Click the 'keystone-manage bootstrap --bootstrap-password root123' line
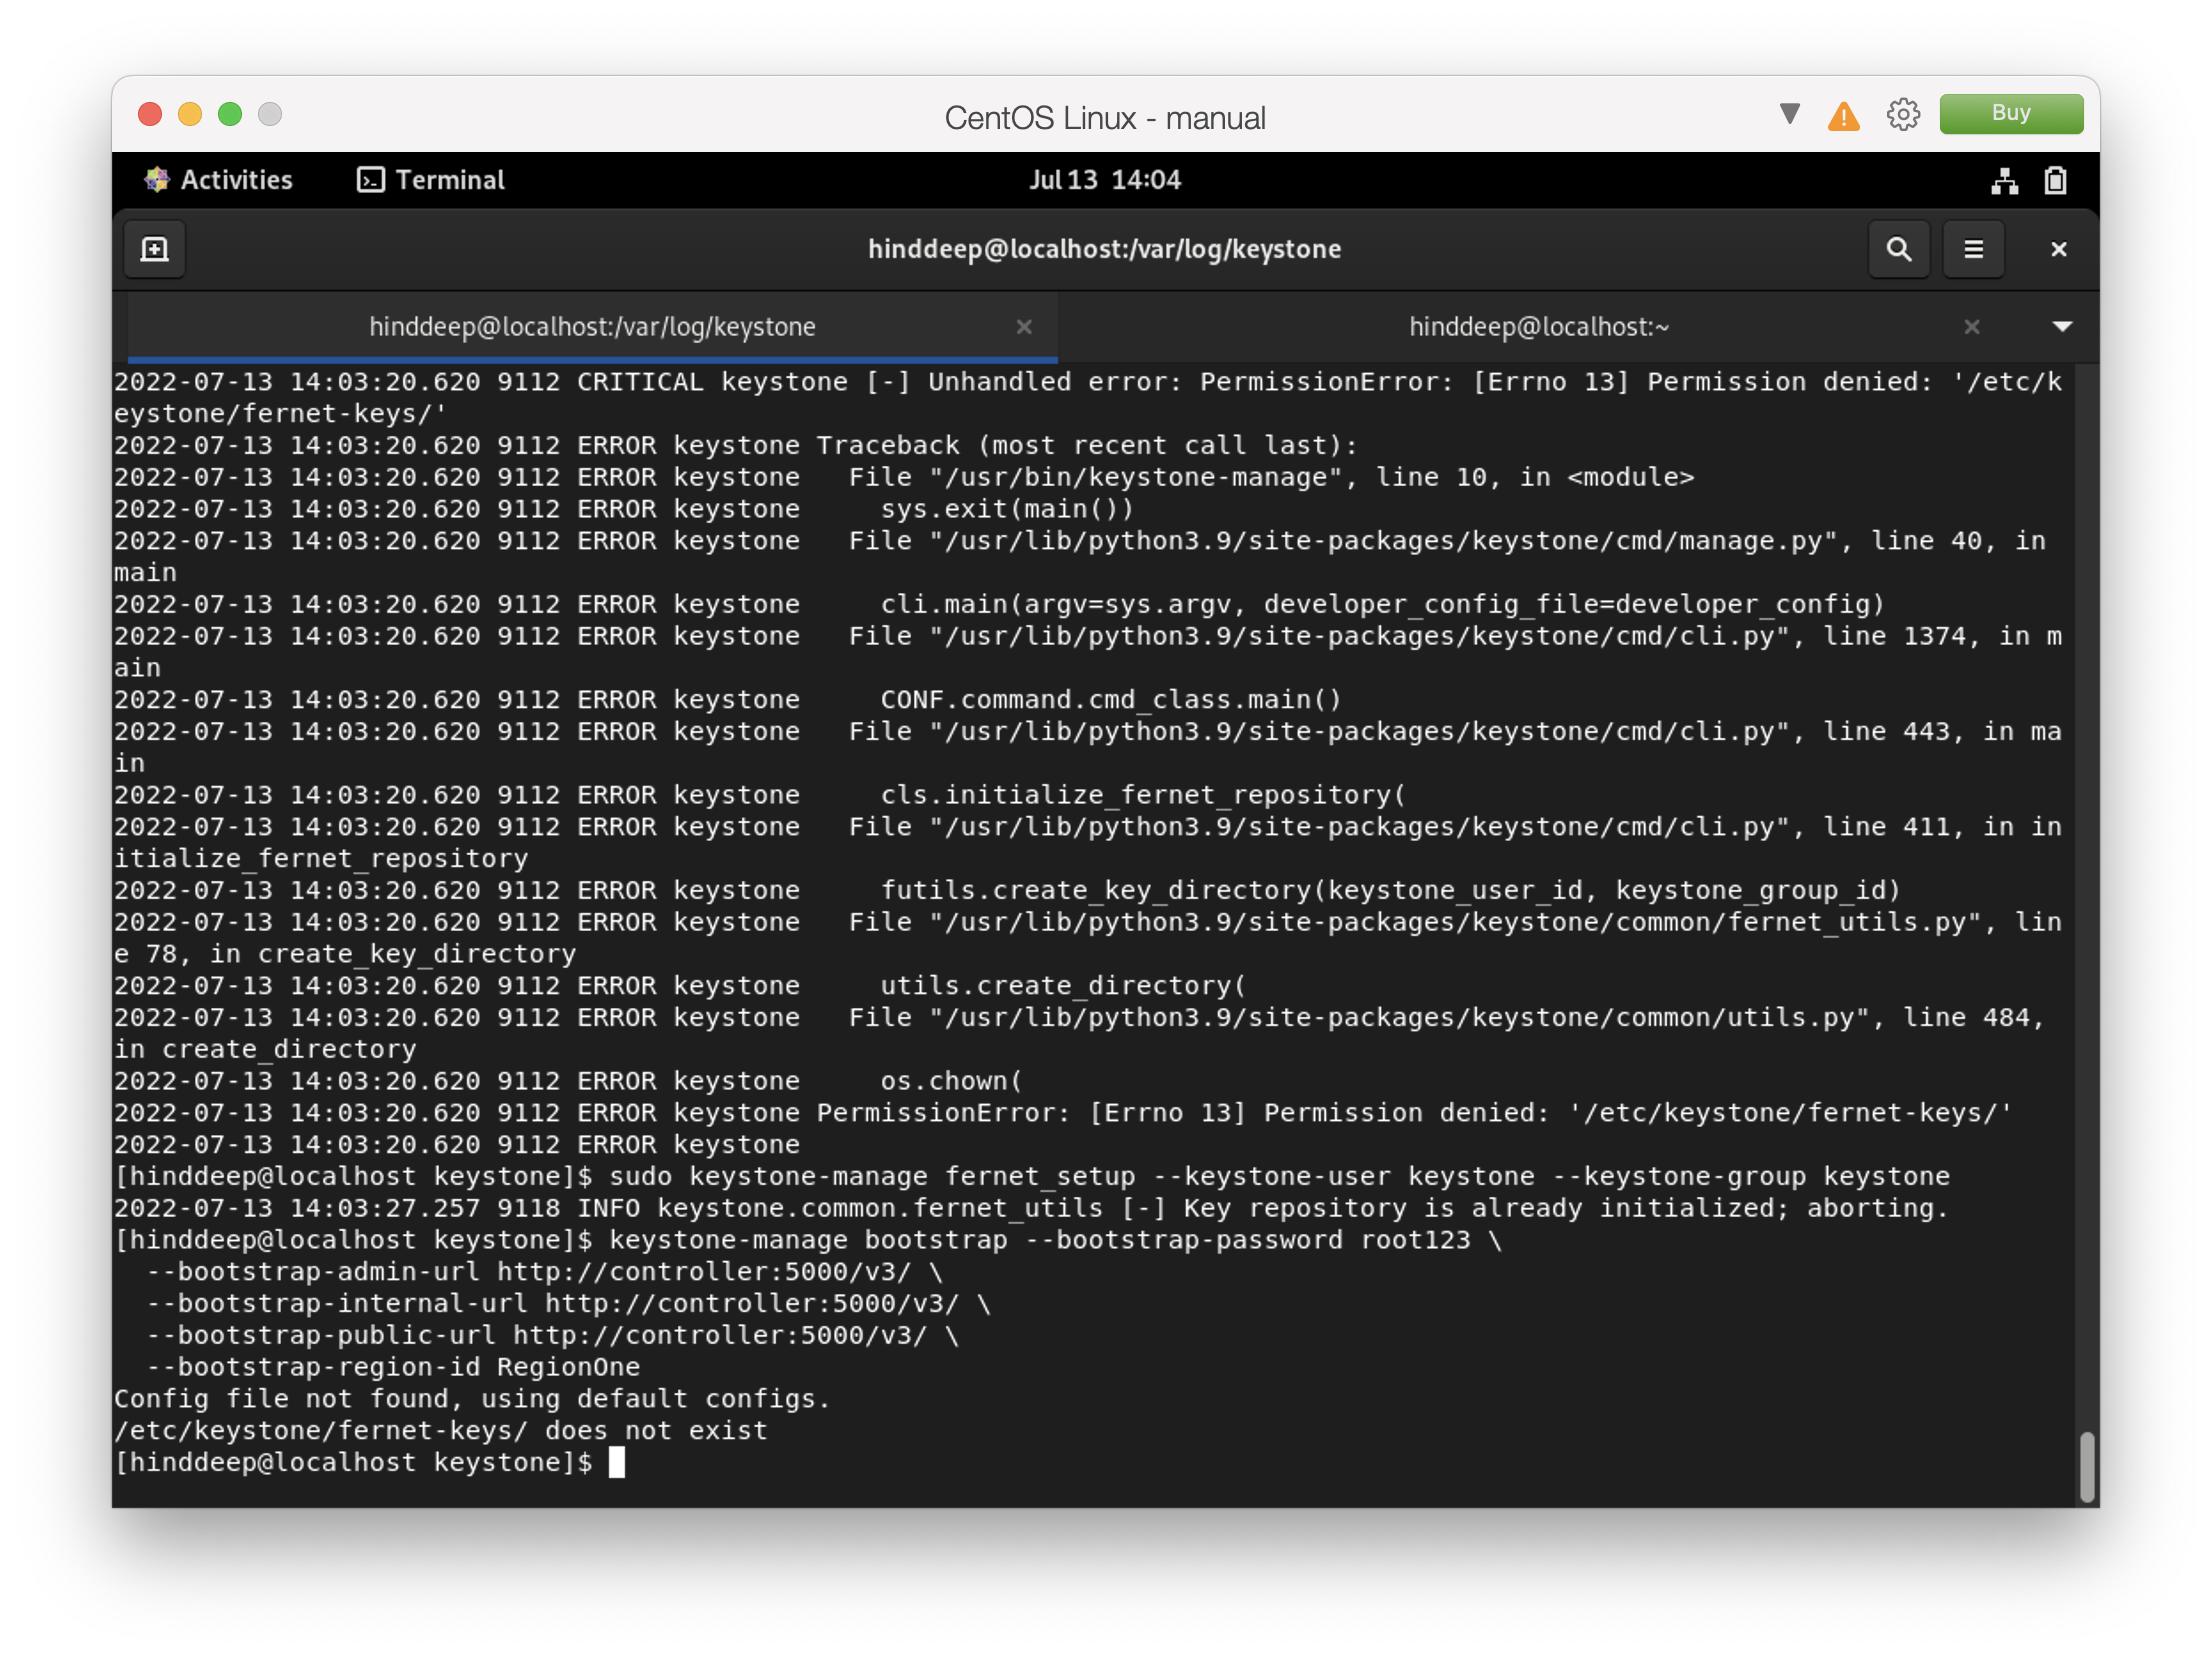Viewport: 2212px width, 1656px height. 808,1240
